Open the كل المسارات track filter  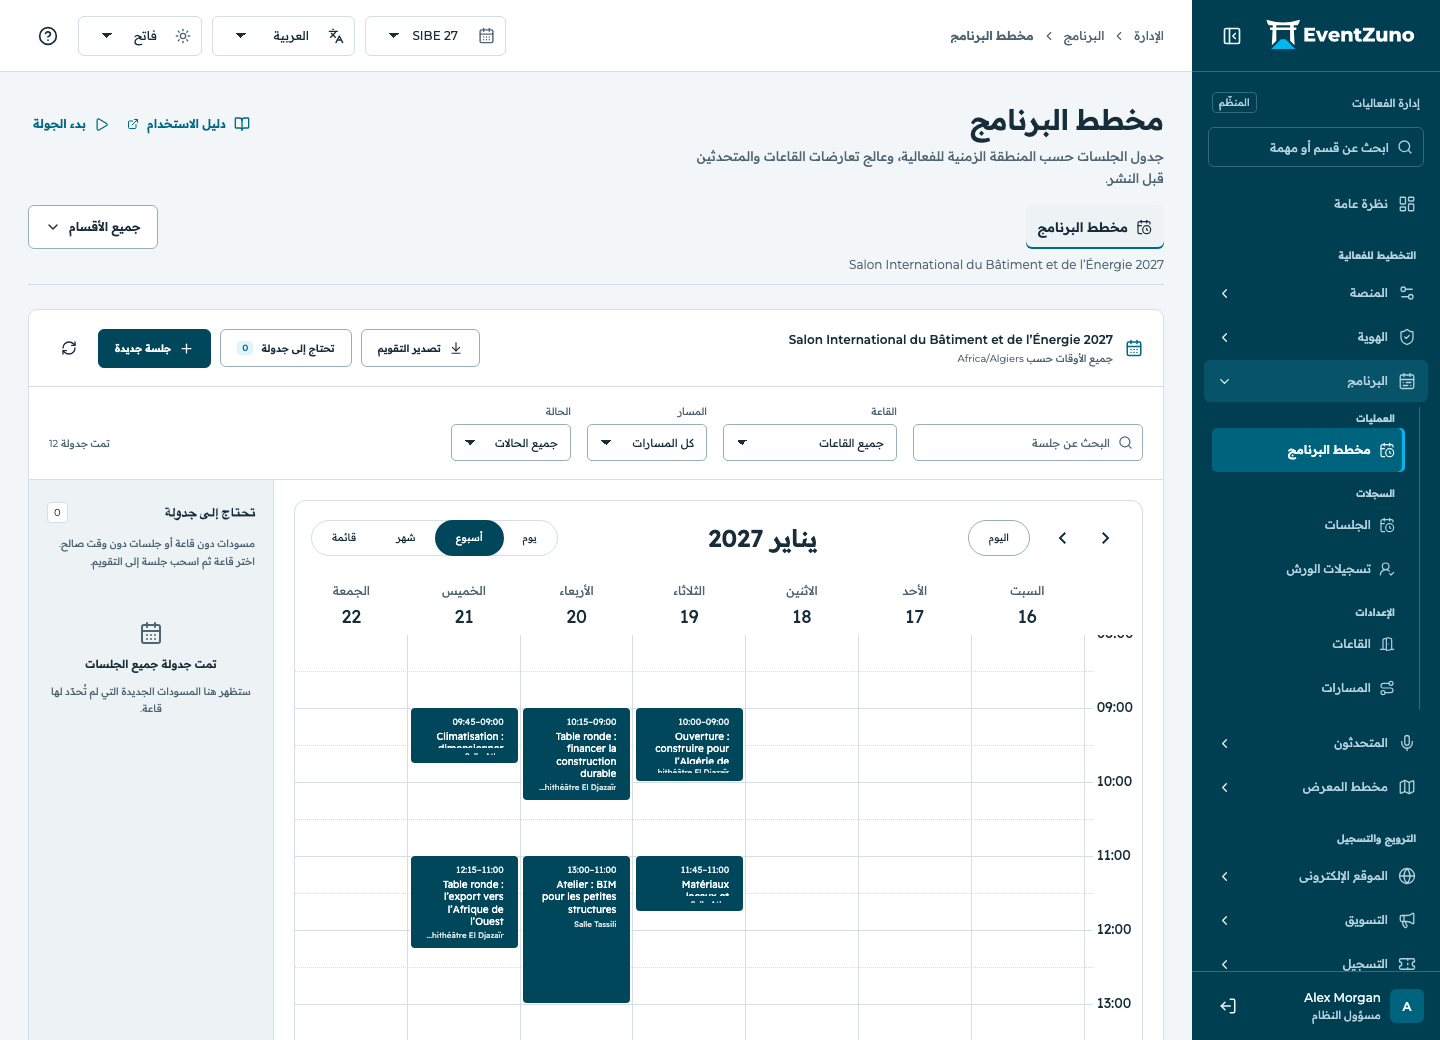click(647, 443)
